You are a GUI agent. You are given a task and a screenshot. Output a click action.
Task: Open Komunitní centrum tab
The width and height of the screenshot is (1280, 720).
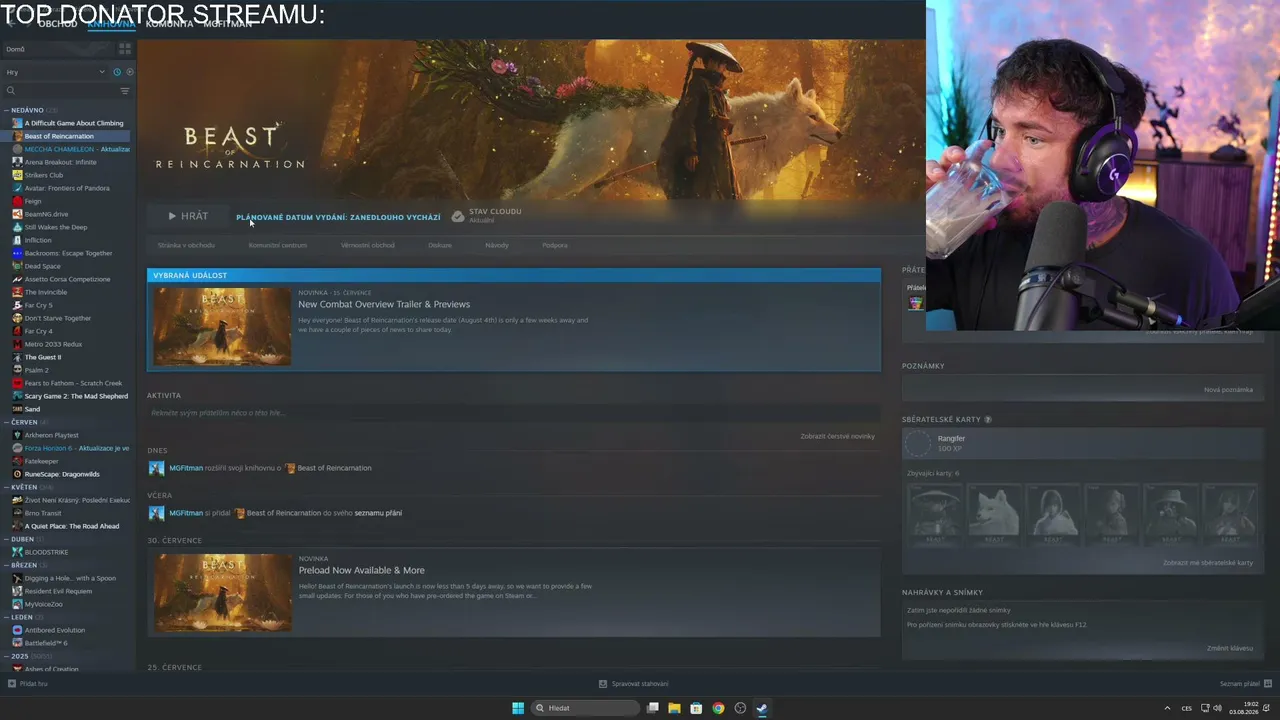coord(278,245)
